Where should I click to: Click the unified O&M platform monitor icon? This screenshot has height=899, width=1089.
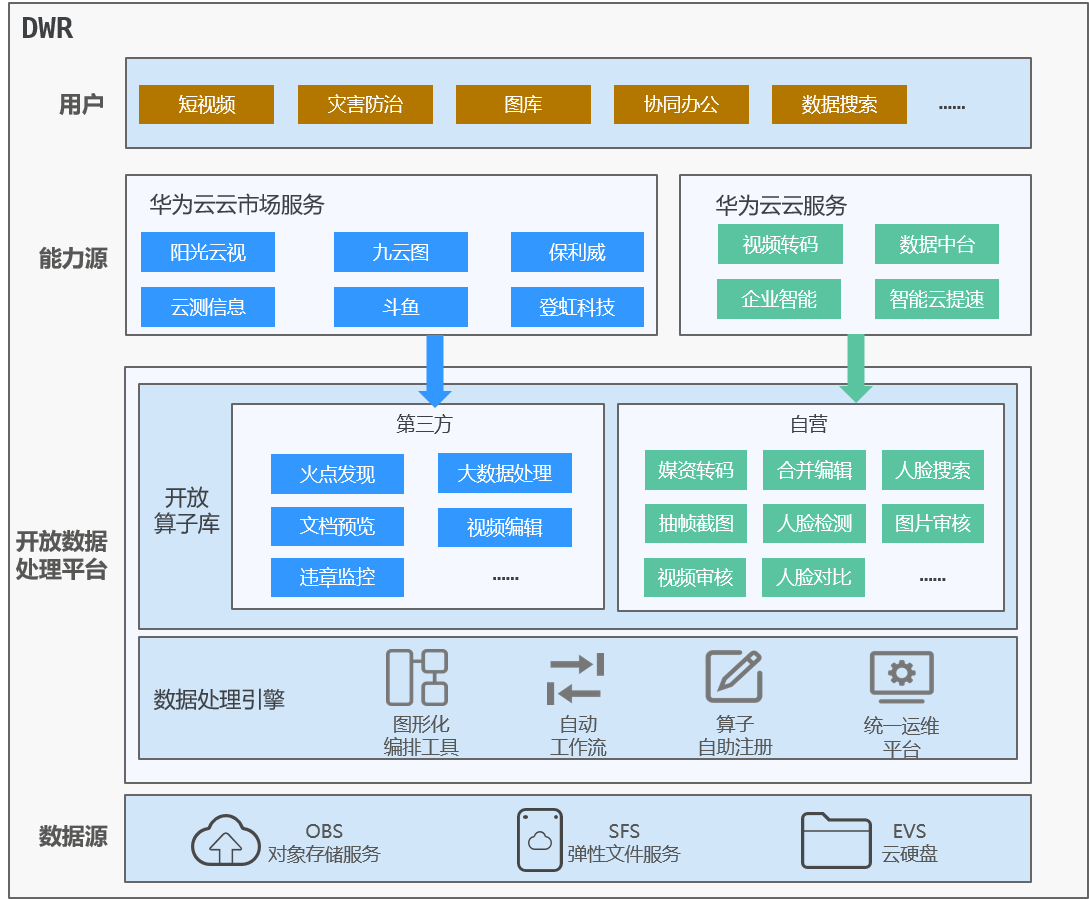click(901, 677)
